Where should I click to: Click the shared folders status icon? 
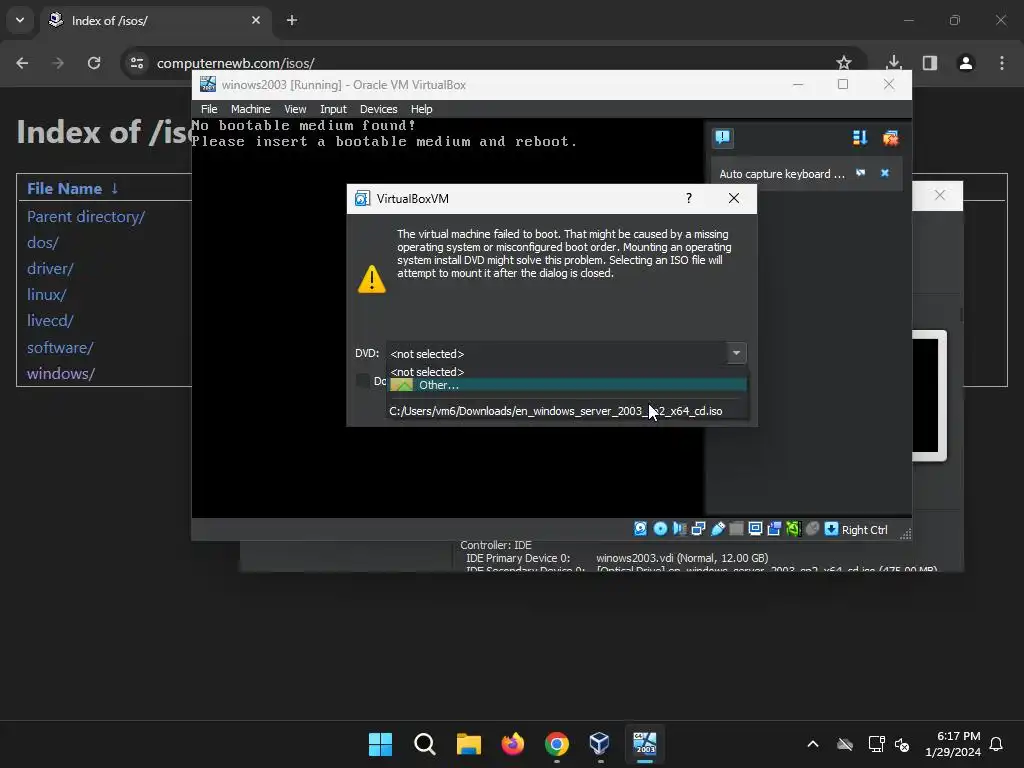pos(737,529)
